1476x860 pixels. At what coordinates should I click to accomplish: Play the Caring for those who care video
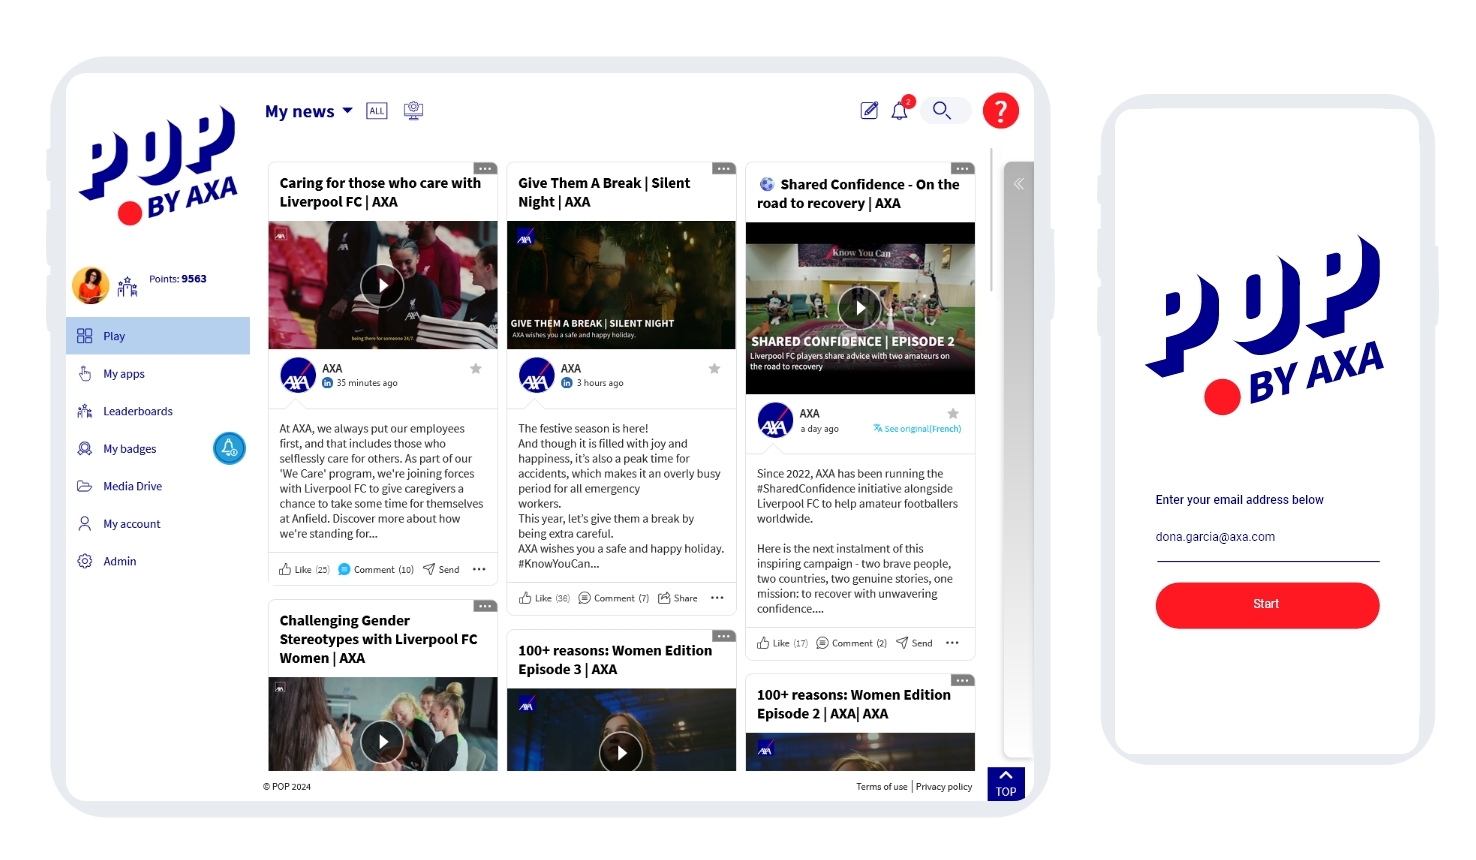pyautogui.click(x=382, y=285)
